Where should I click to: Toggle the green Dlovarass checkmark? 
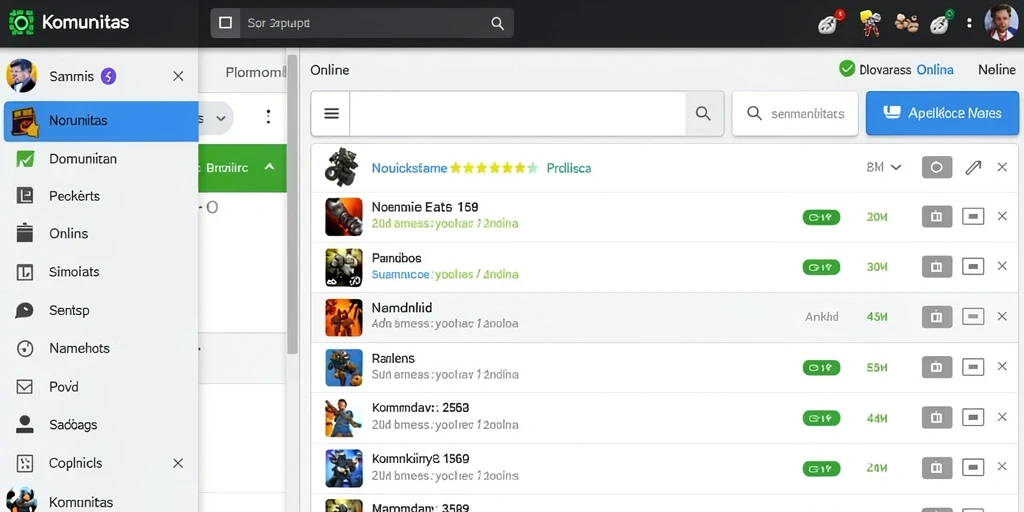coord(847,69)
